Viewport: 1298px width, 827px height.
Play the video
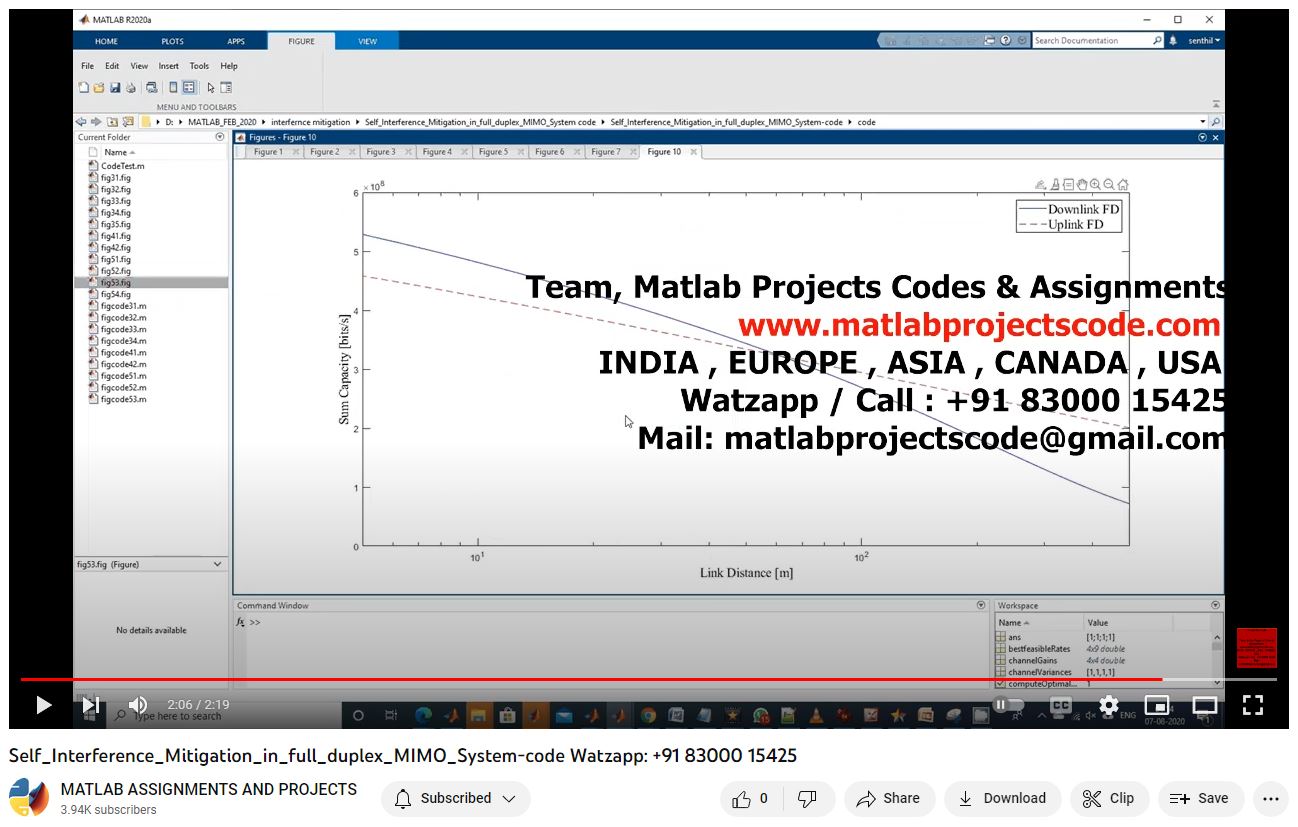pos(43,705)
